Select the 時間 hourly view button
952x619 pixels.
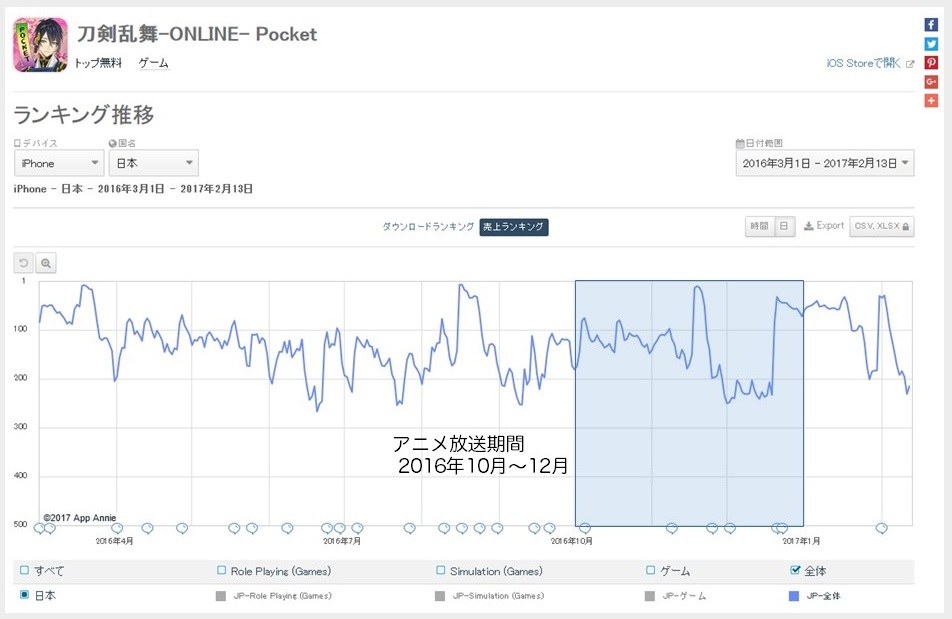pos(759,226)
